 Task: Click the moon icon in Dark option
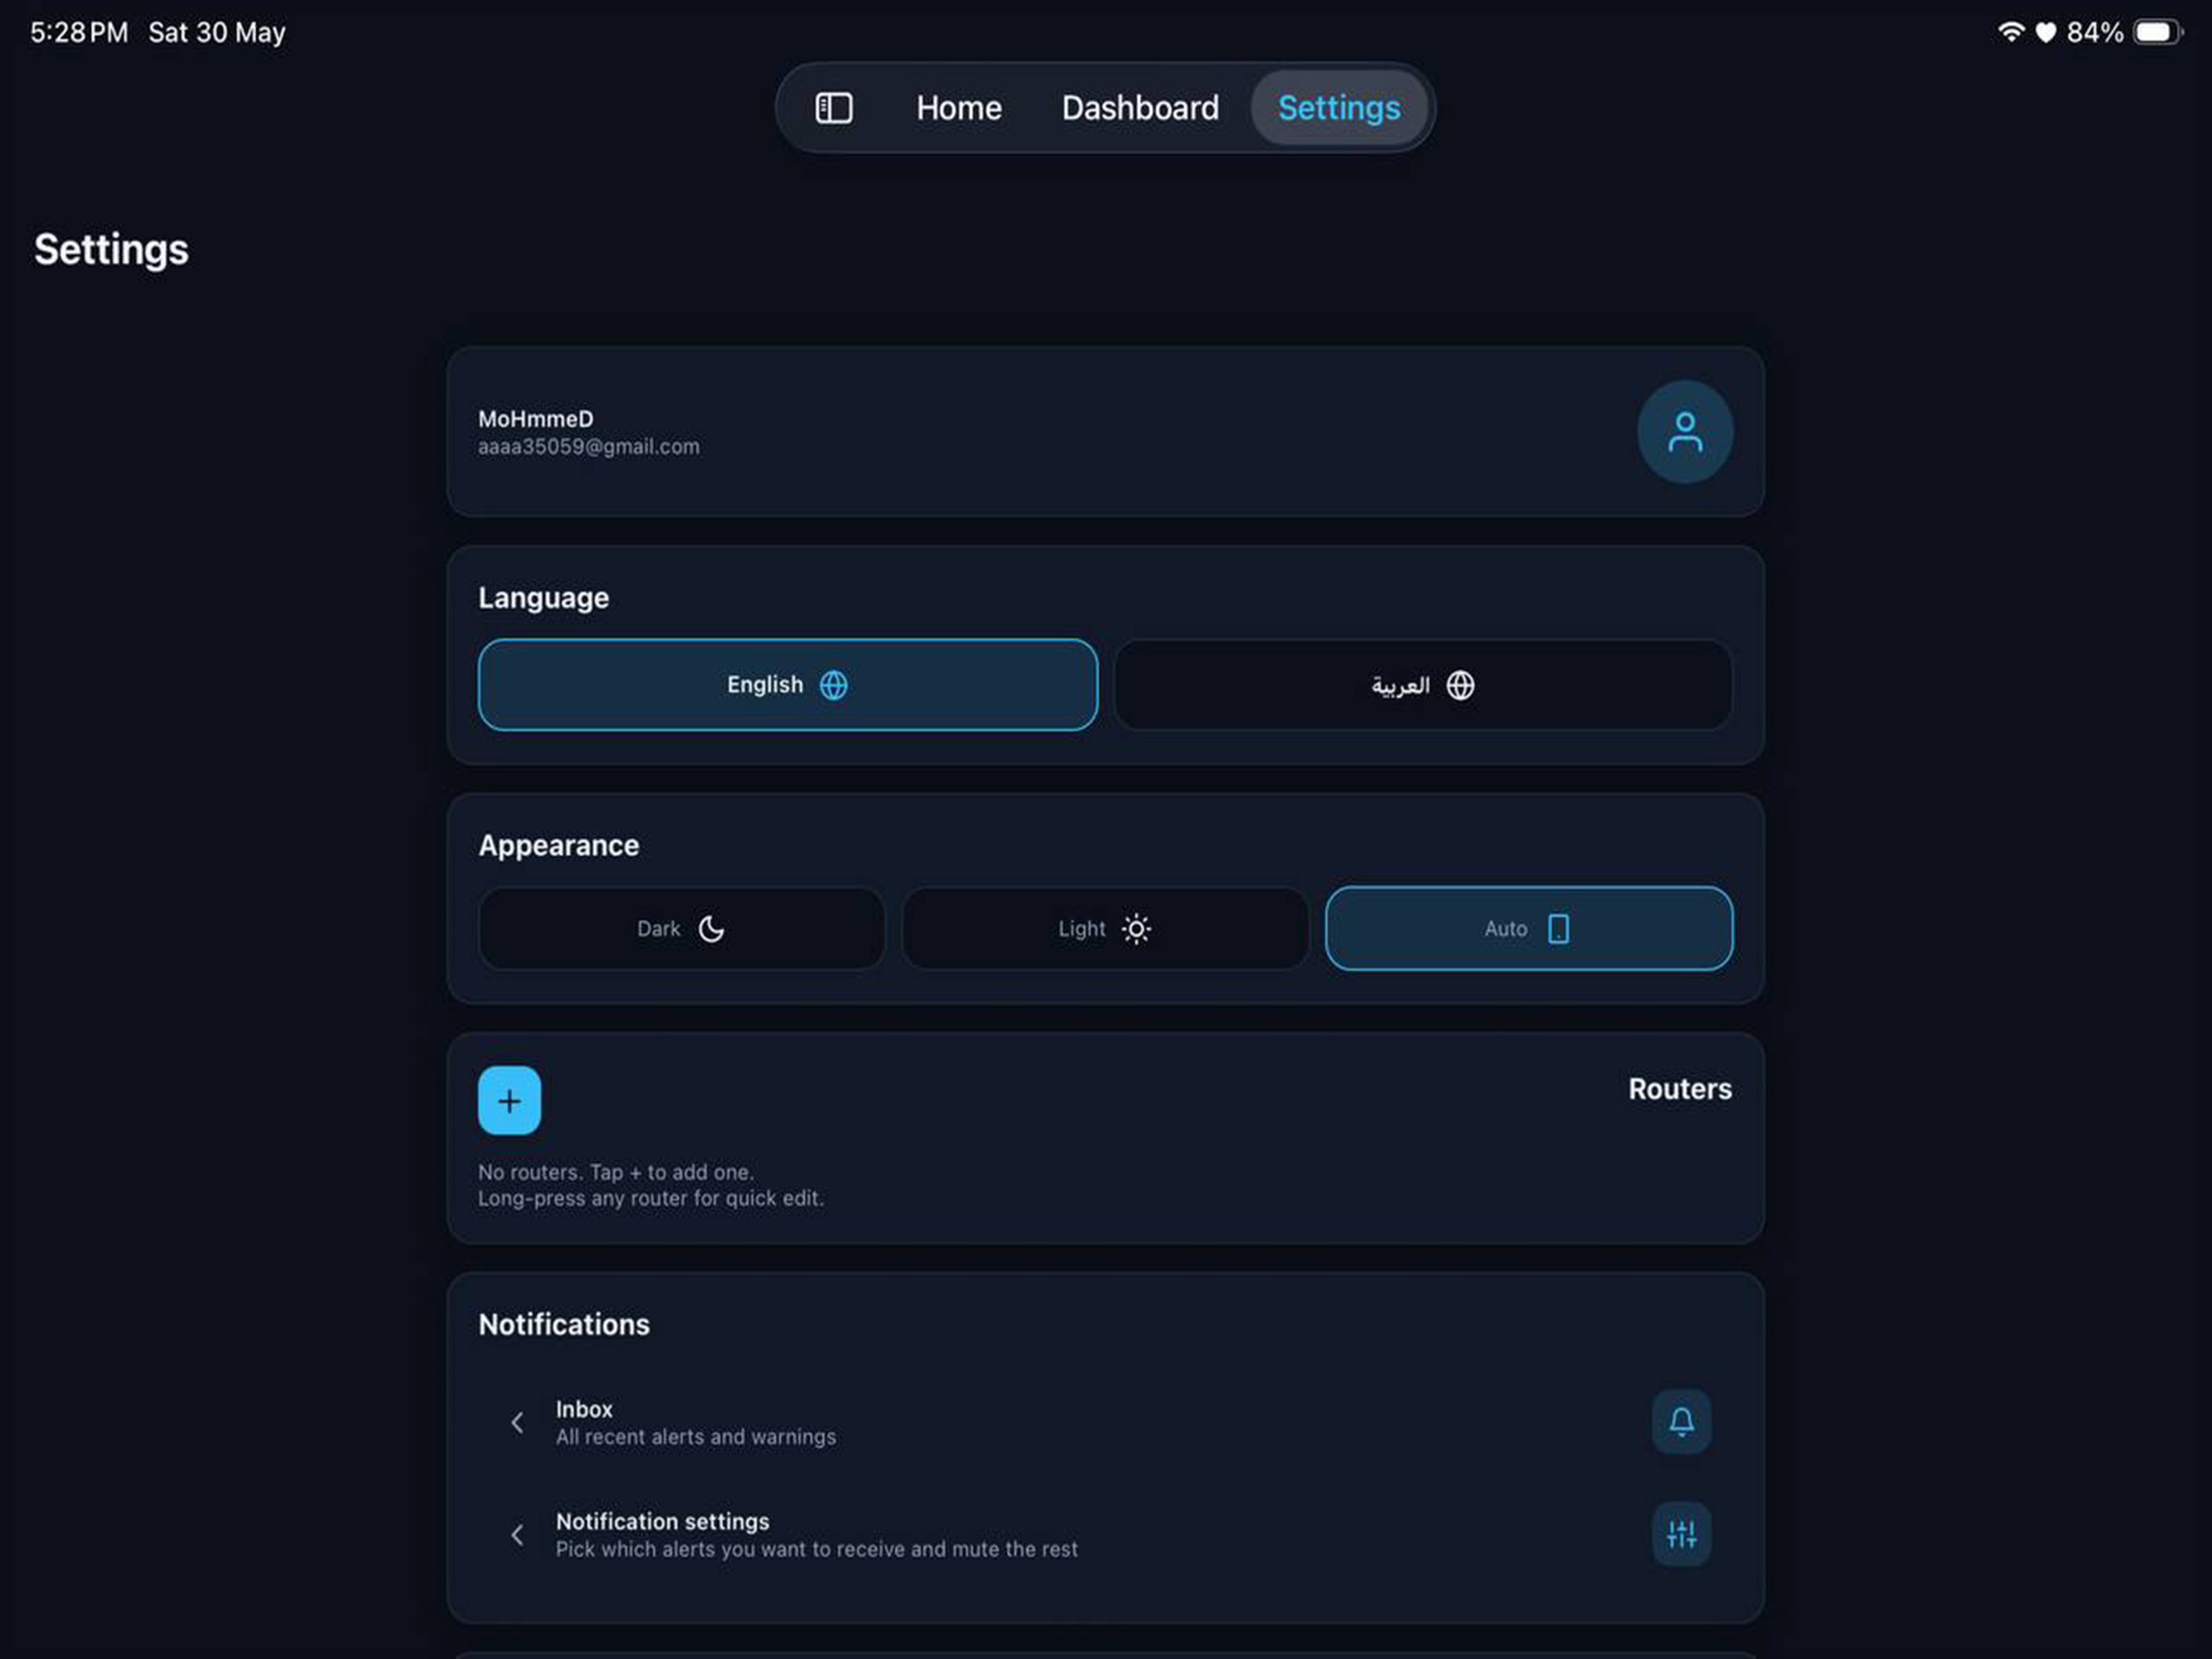pos(711,929)
